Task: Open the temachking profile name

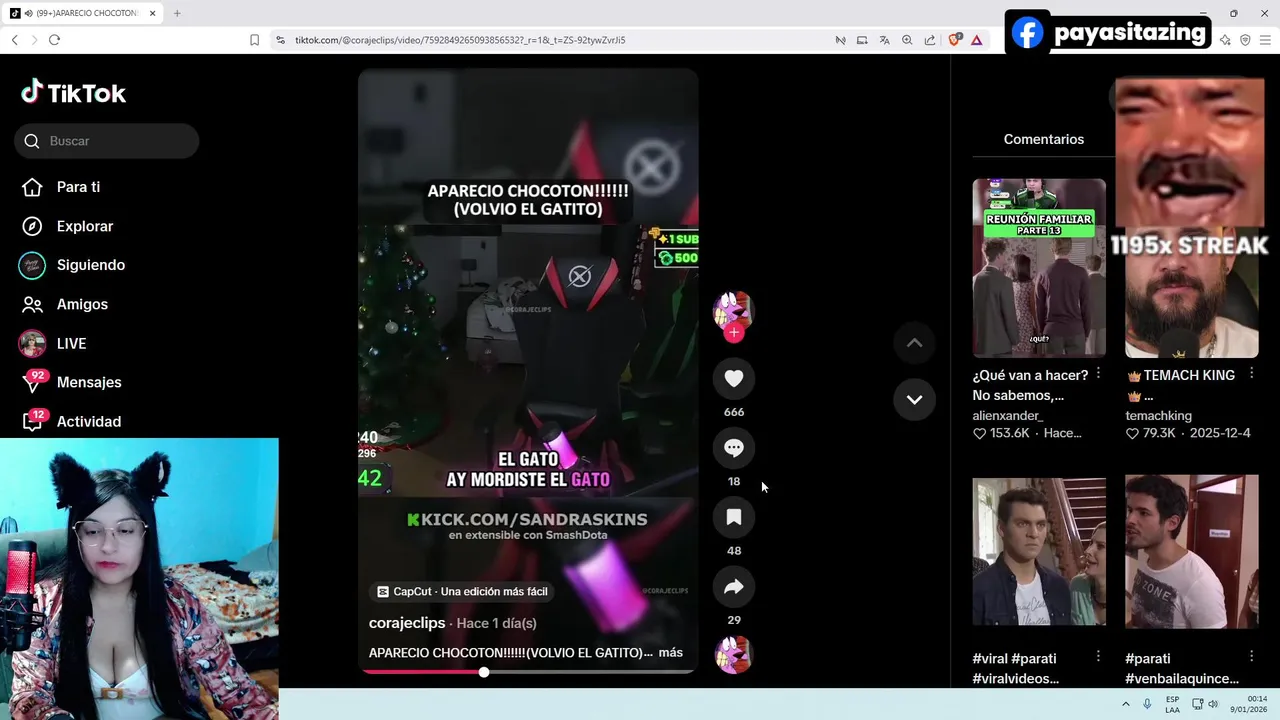Action: click(x=1158, y=415)
